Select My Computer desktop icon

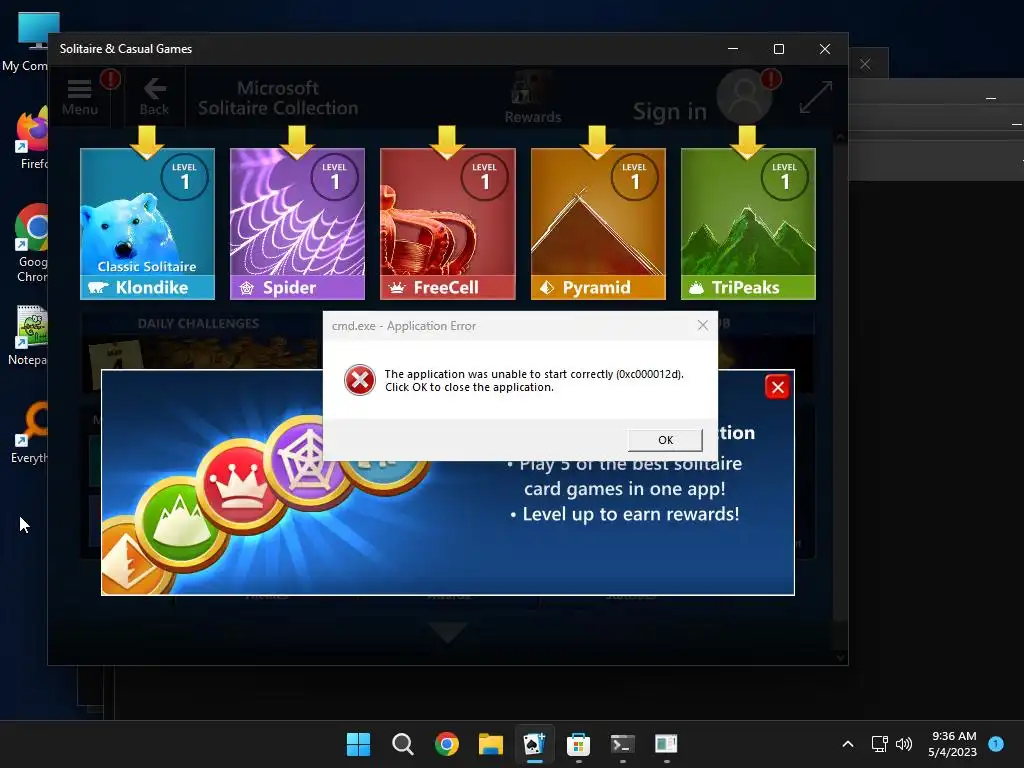click(x=25, y=42)
